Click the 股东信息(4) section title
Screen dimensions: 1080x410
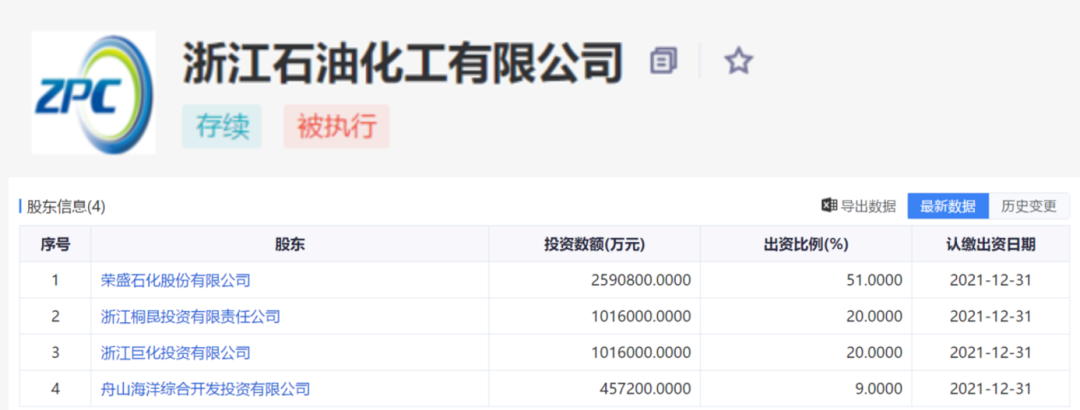pyautogui.click(x=65, y=206)
